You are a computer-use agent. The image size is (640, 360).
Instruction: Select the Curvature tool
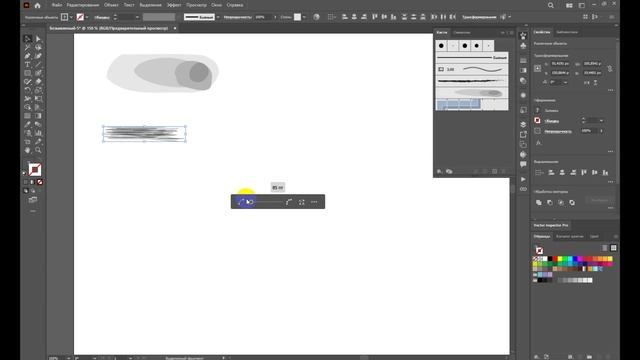38,56
